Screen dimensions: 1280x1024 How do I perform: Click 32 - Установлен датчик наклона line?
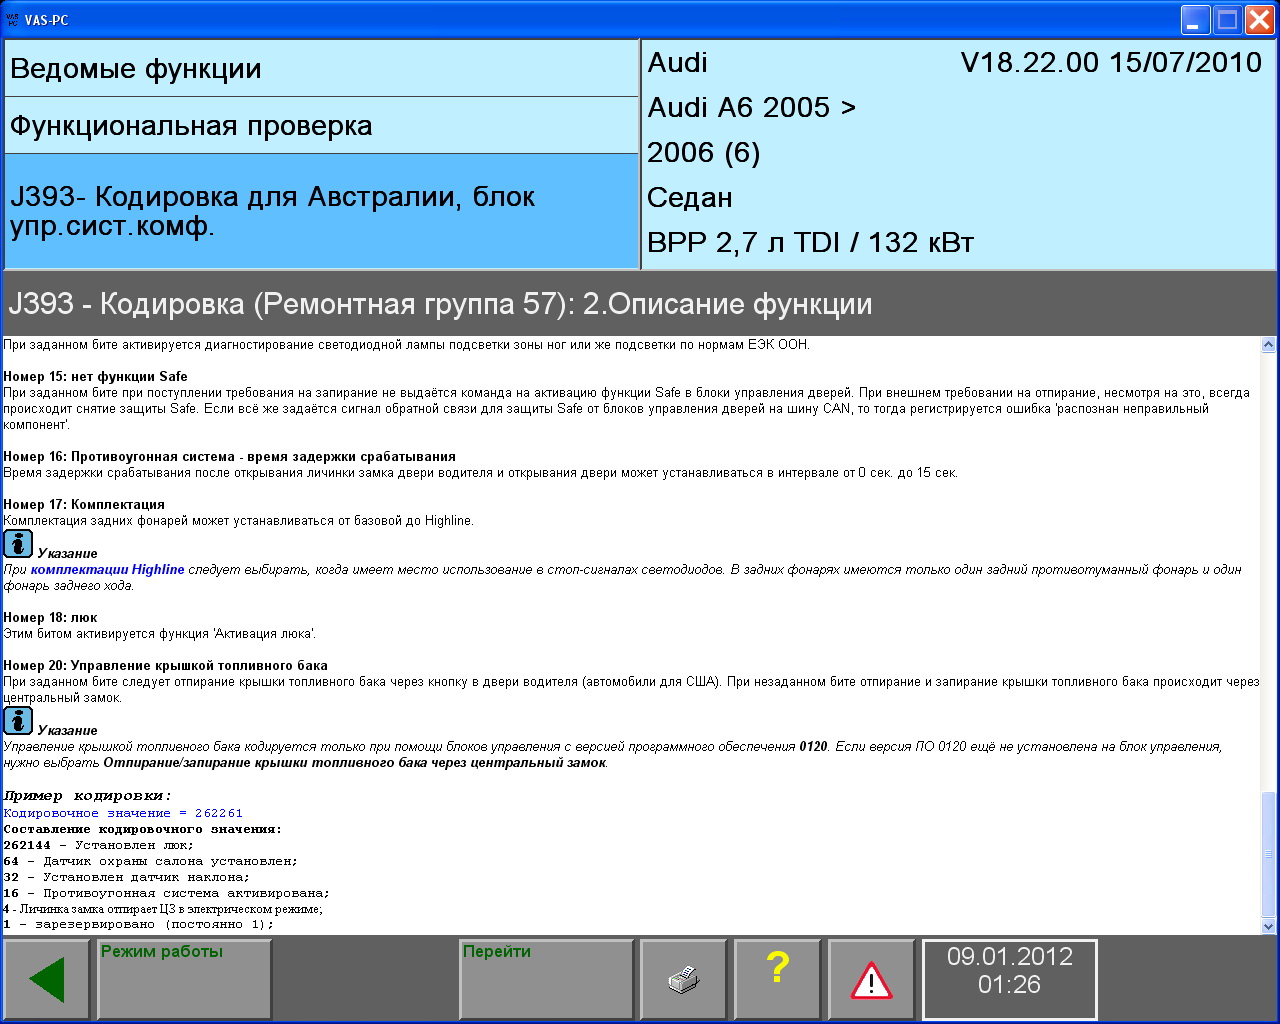click(126, 878)
